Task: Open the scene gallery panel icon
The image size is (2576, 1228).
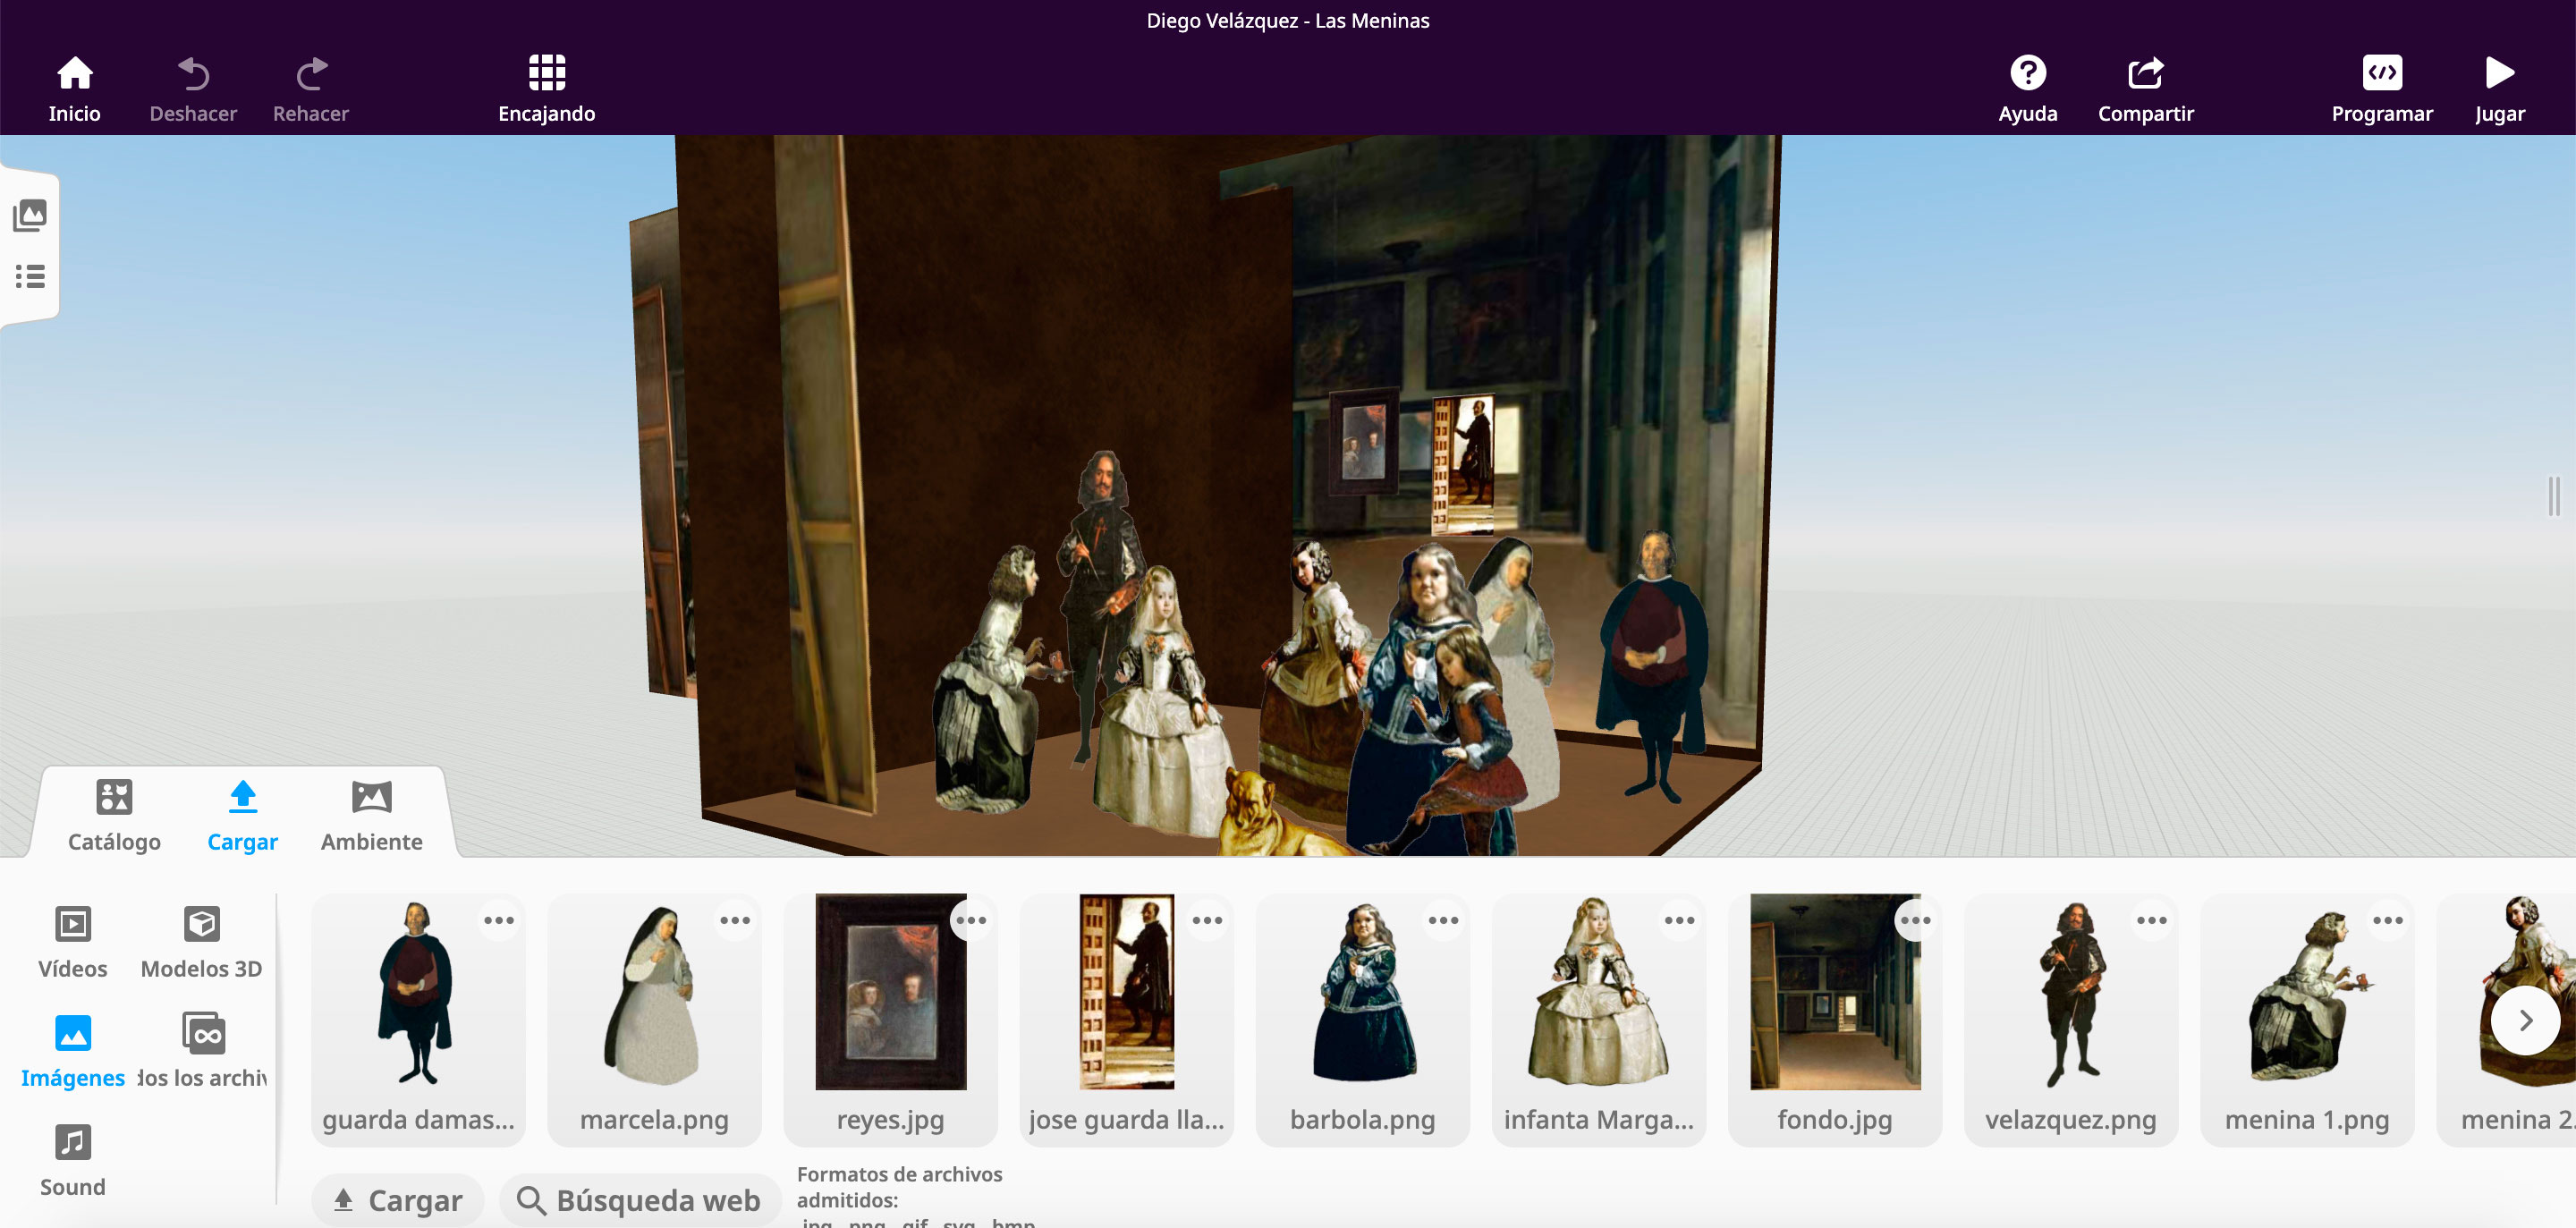Action: click(x=30, y=215)
